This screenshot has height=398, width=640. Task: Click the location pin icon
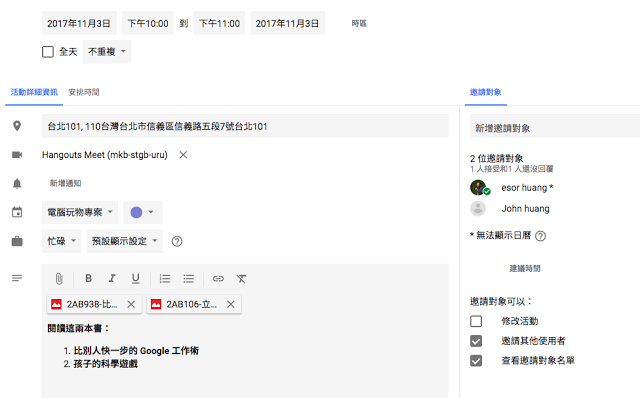coord(17,126)
